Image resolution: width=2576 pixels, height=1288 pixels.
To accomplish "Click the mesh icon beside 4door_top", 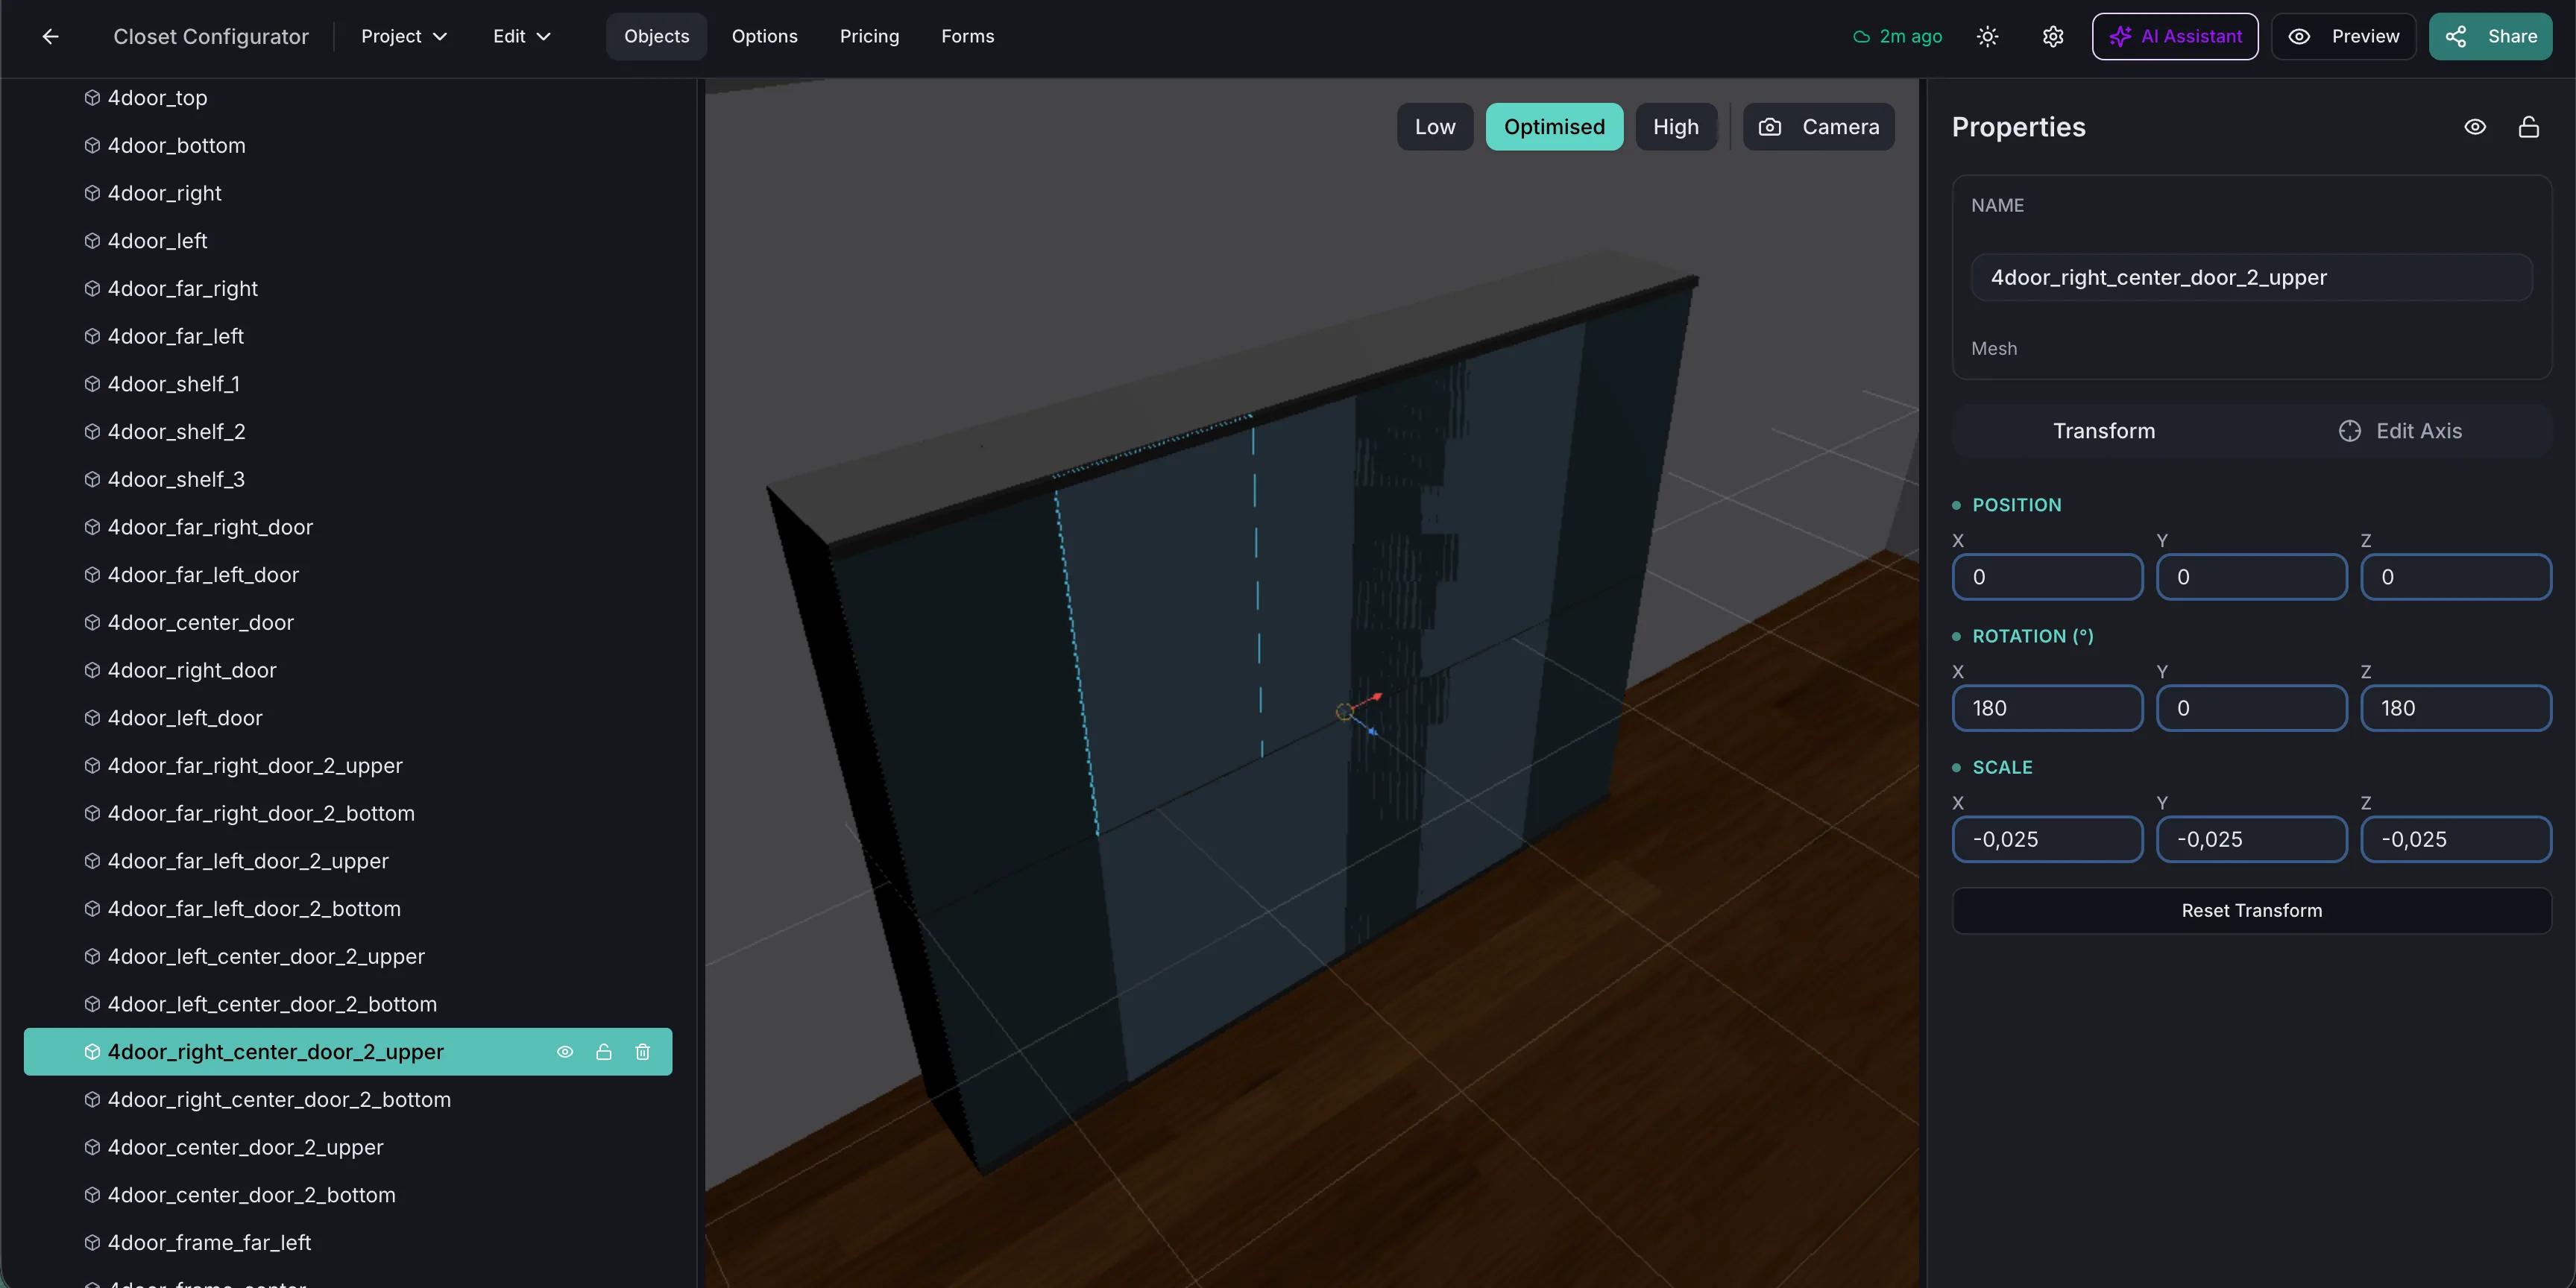I will (92, 98).
